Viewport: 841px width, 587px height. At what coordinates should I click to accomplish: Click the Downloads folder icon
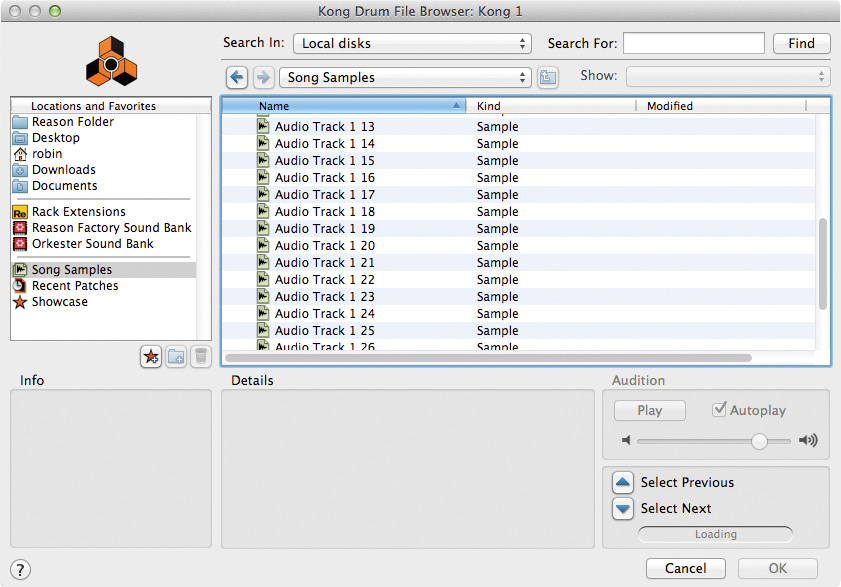pos(20,170)
